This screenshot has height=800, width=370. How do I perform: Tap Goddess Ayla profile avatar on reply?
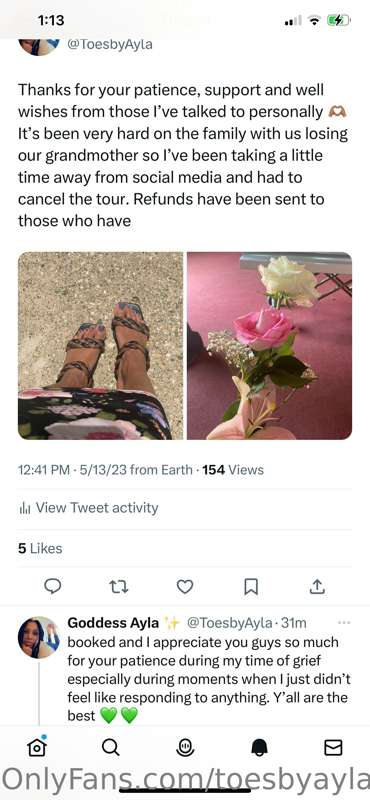coord(39,637)
